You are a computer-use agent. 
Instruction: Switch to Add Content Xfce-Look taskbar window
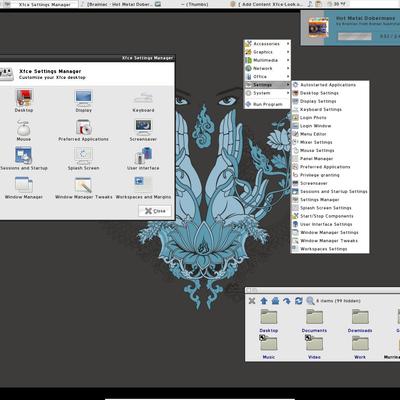tap(268, 4)
